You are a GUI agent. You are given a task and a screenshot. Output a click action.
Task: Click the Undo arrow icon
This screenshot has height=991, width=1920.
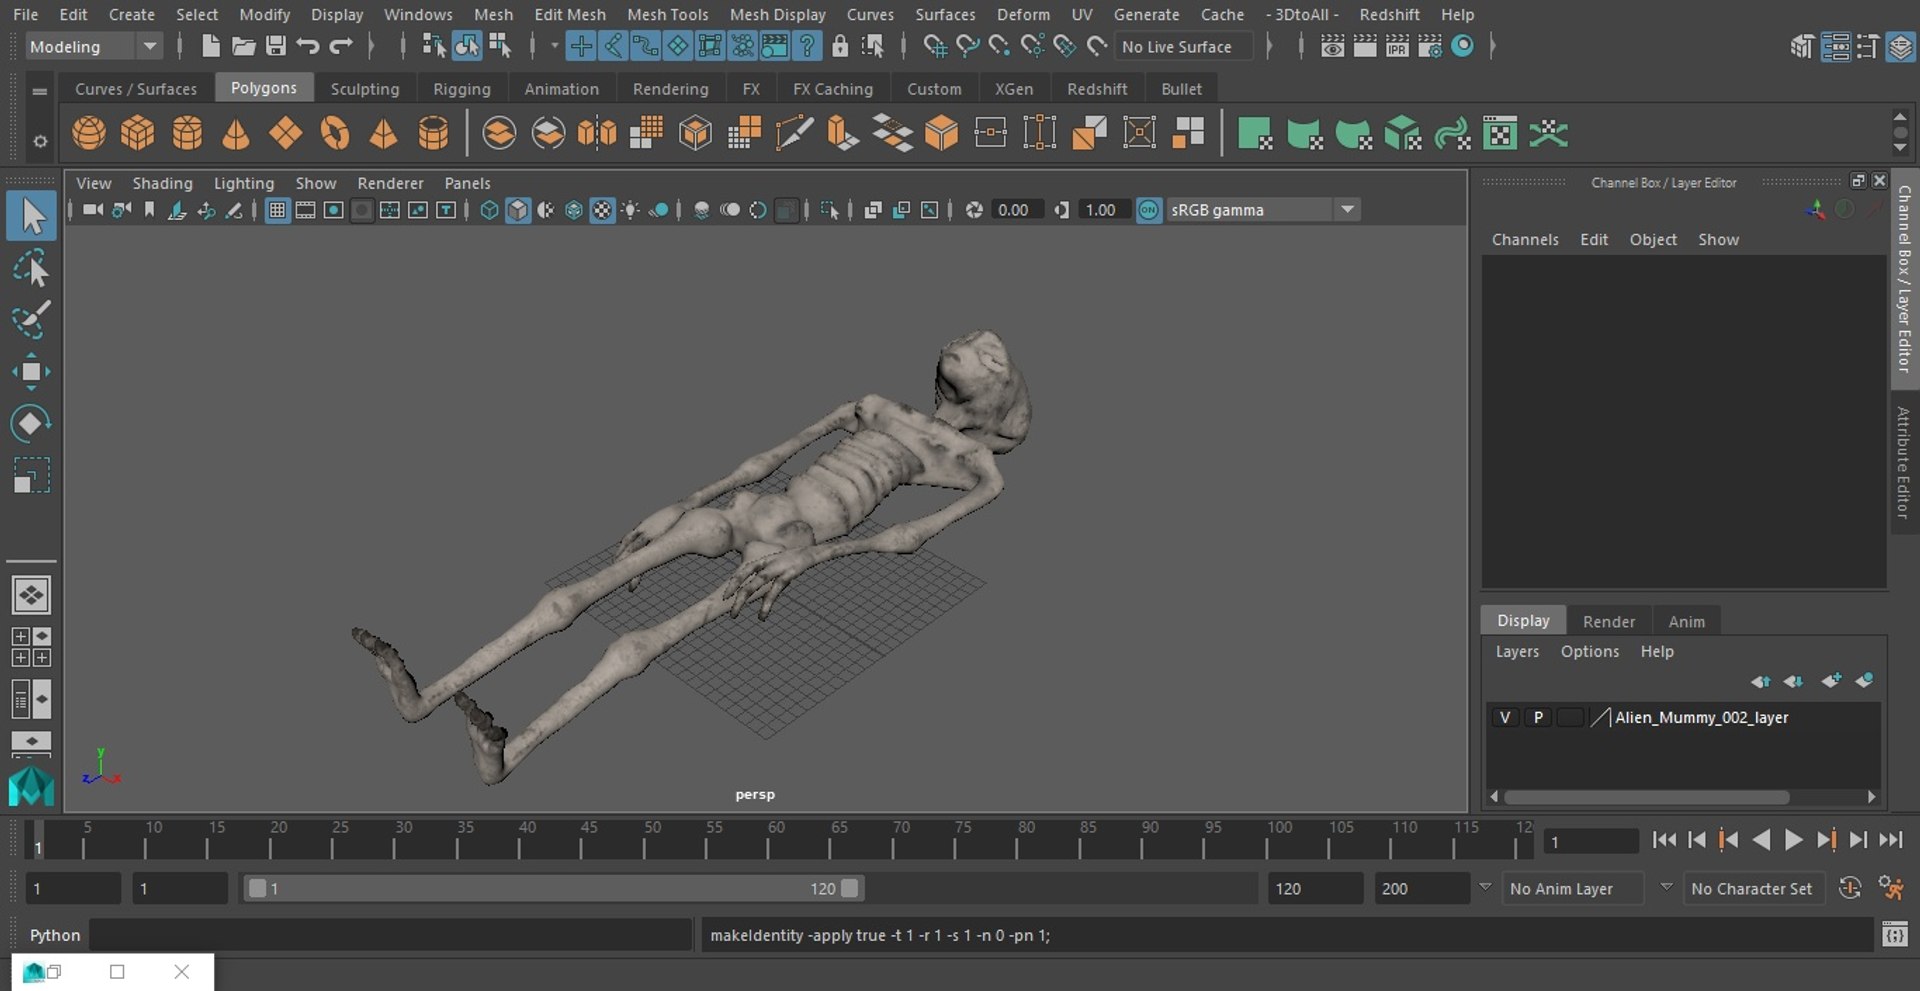coord(308,46)
